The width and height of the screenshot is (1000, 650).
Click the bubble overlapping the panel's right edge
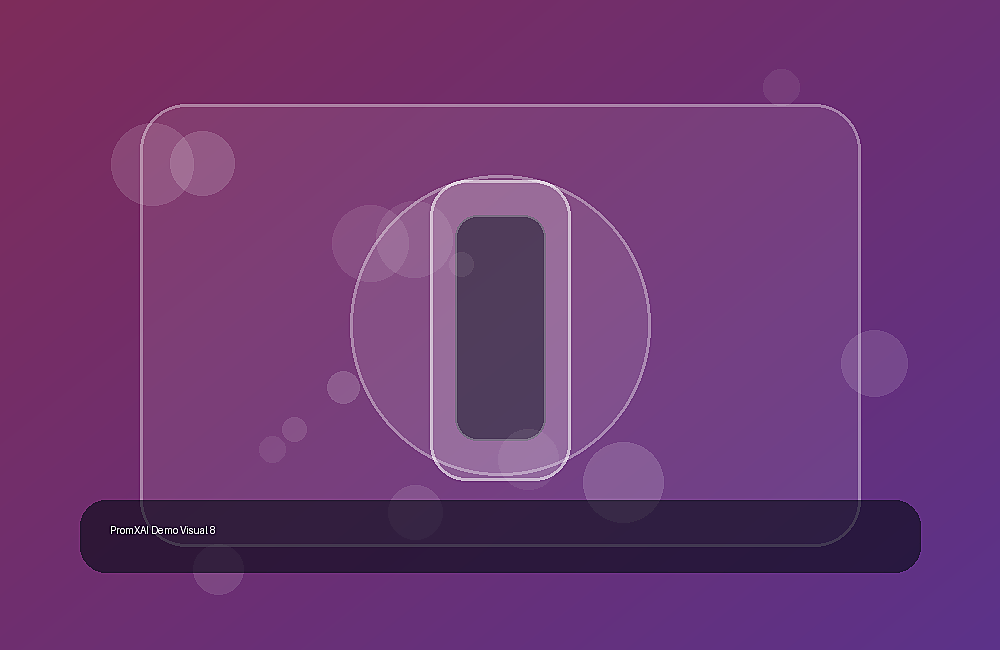click(874, 364)
